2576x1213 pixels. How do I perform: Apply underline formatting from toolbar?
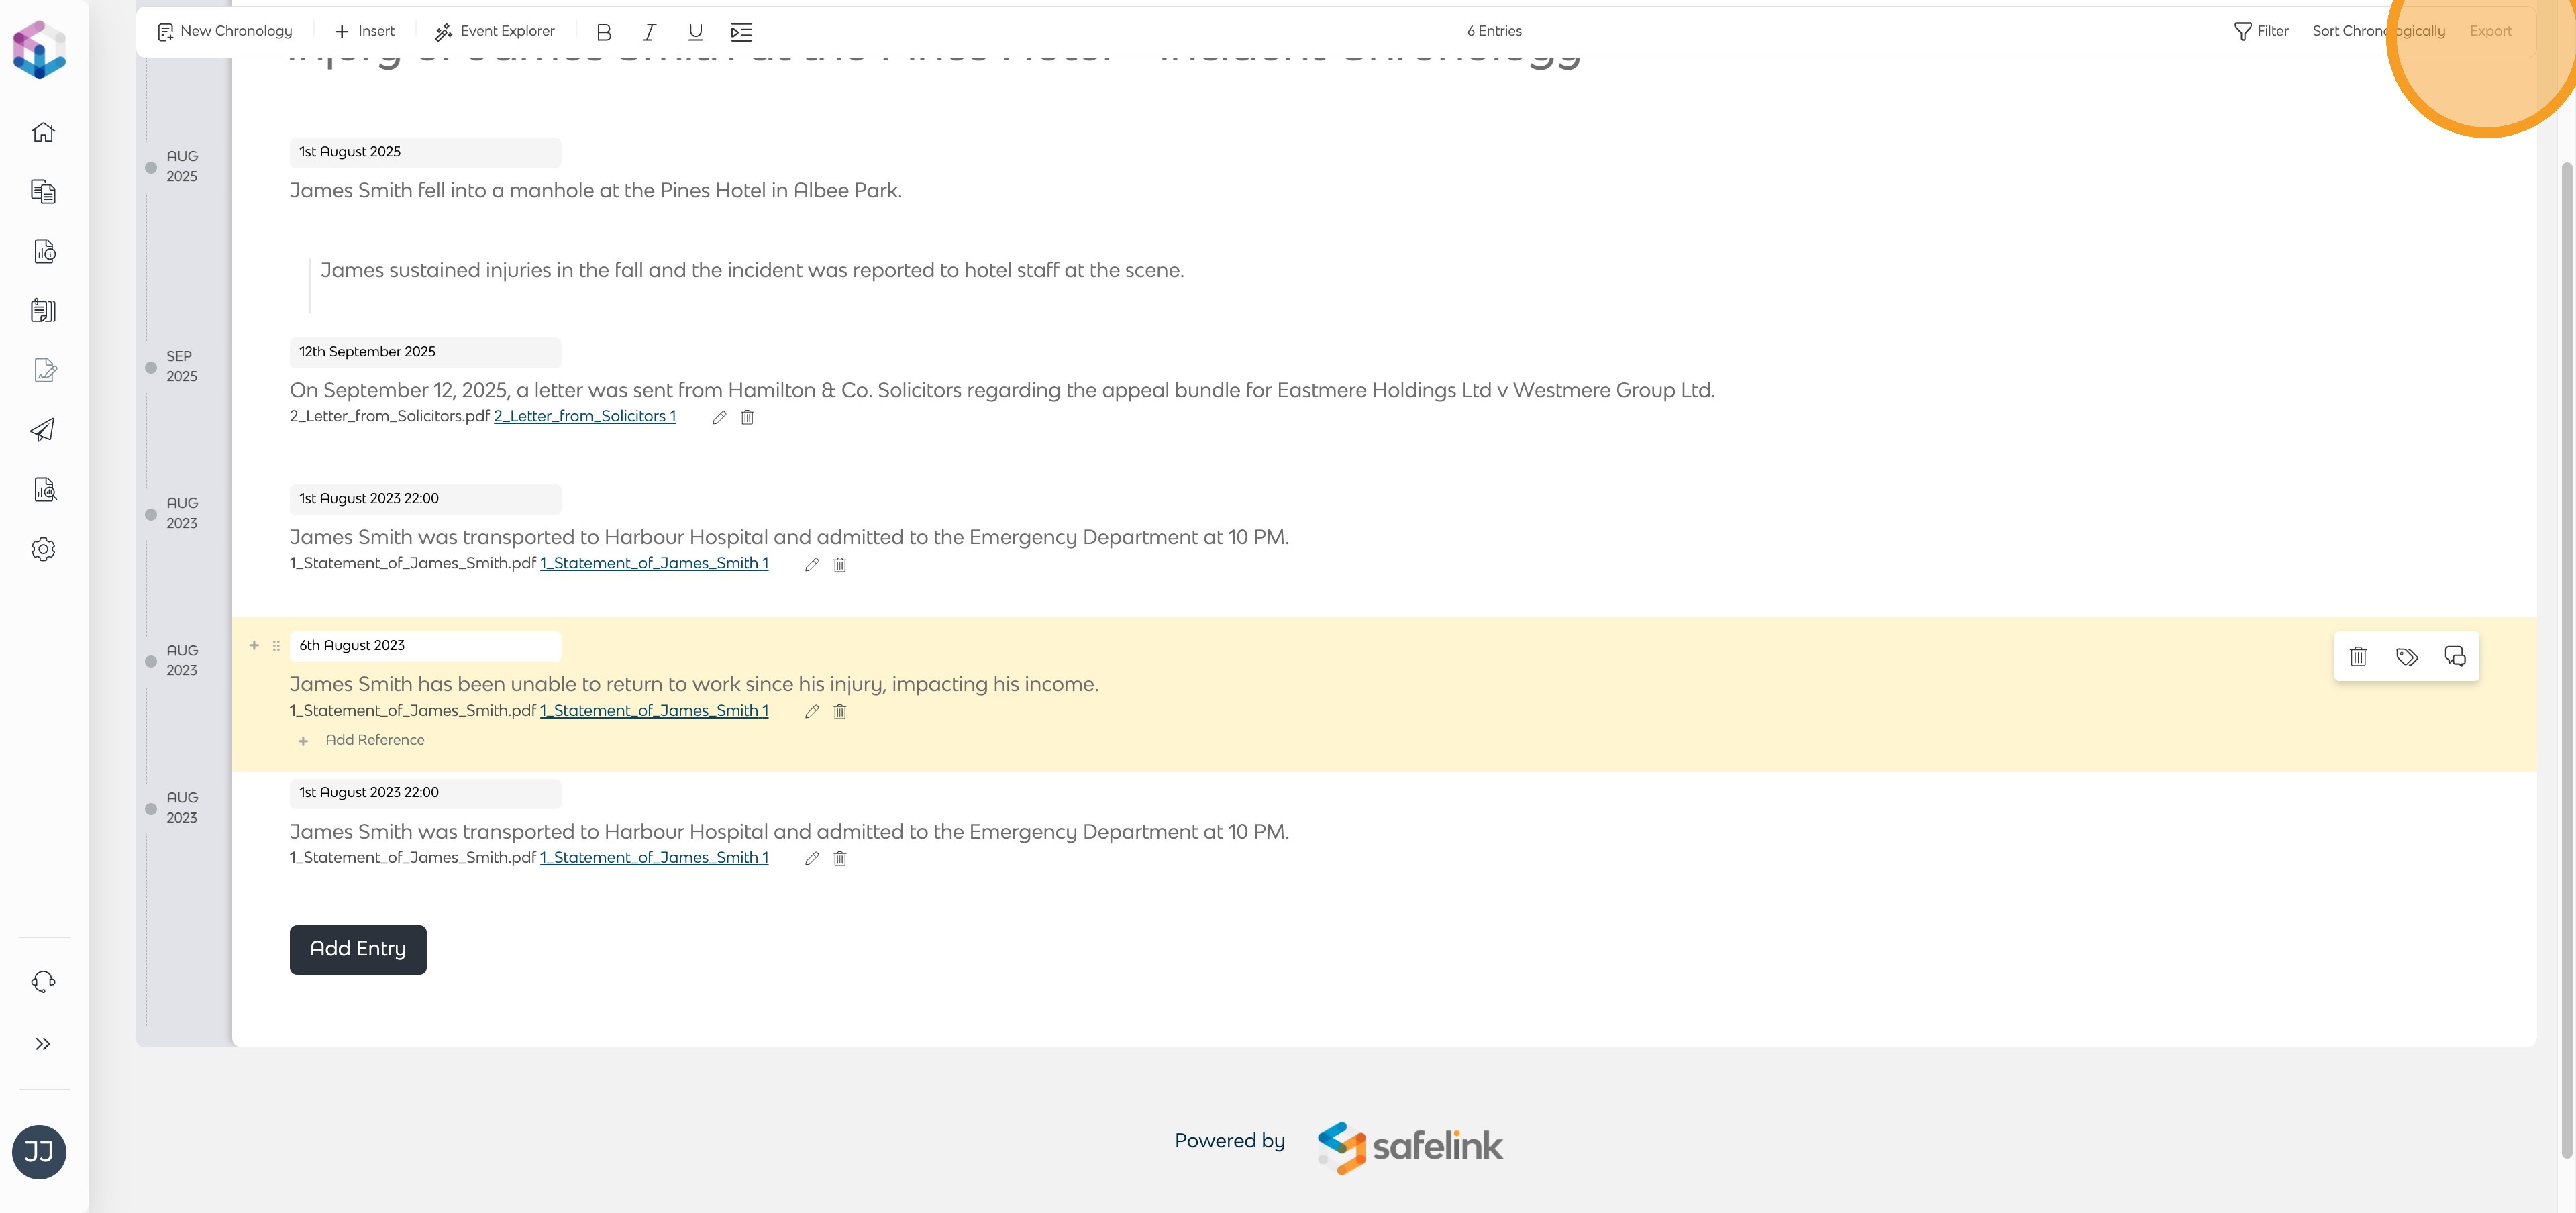coord(695,32)
